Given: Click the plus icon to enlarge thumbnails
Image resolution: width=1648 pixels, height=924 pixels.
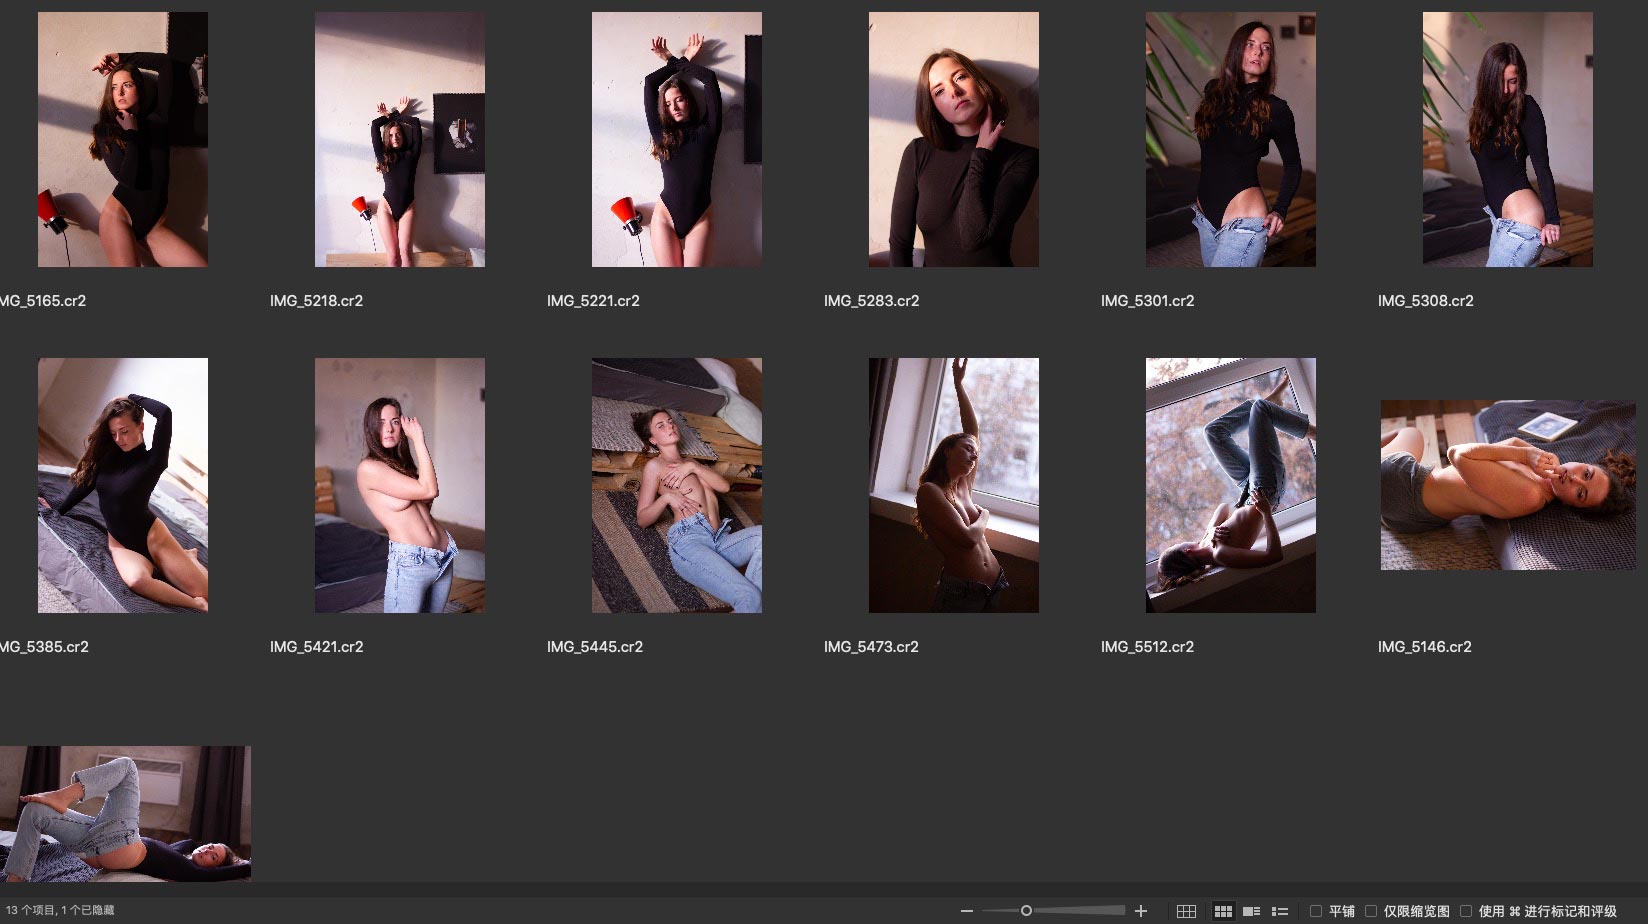Looking at the screenshot, I should (x=1141, y=911).
